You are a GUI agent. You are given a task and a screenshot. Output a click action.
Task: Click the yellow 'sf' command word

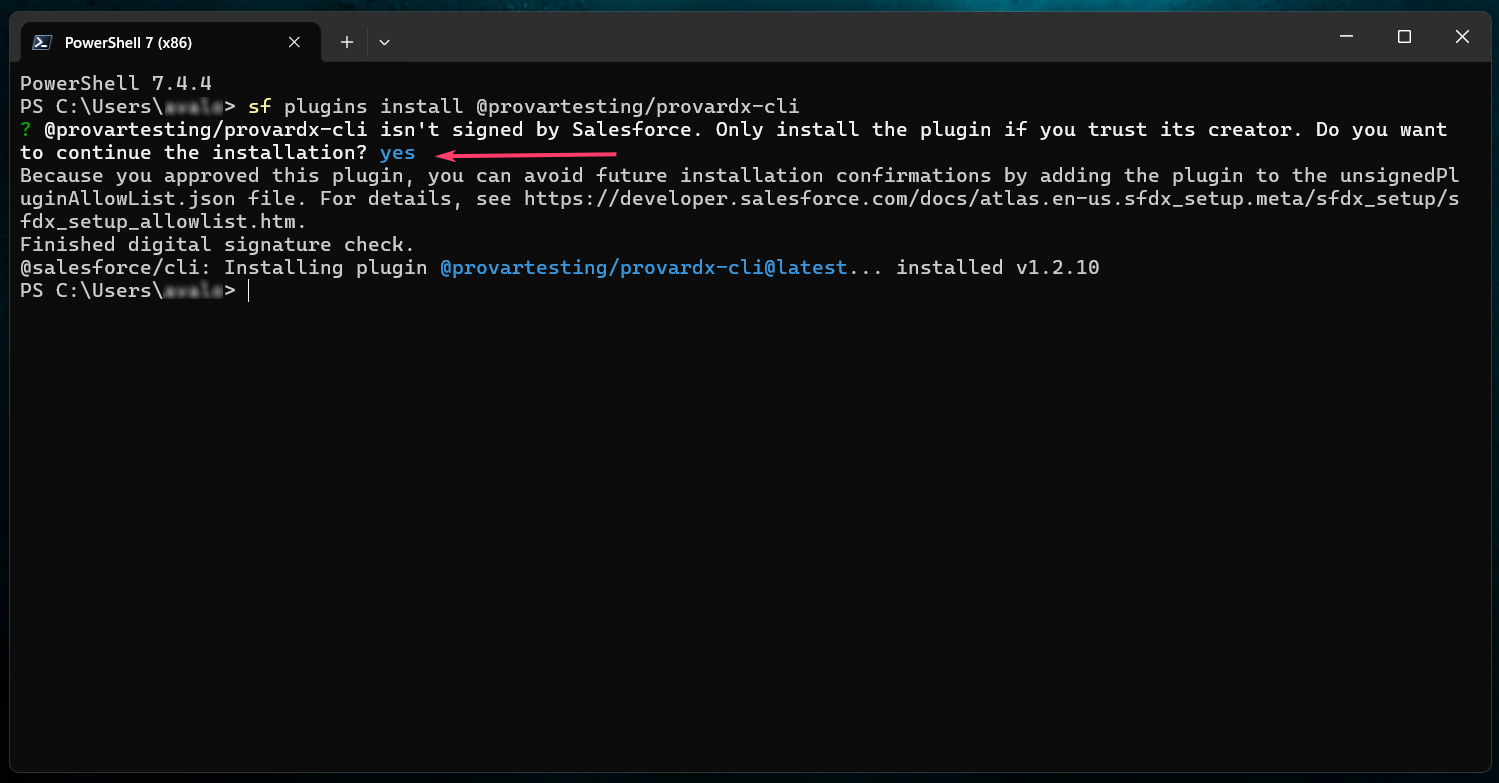(x=259, y=107)
